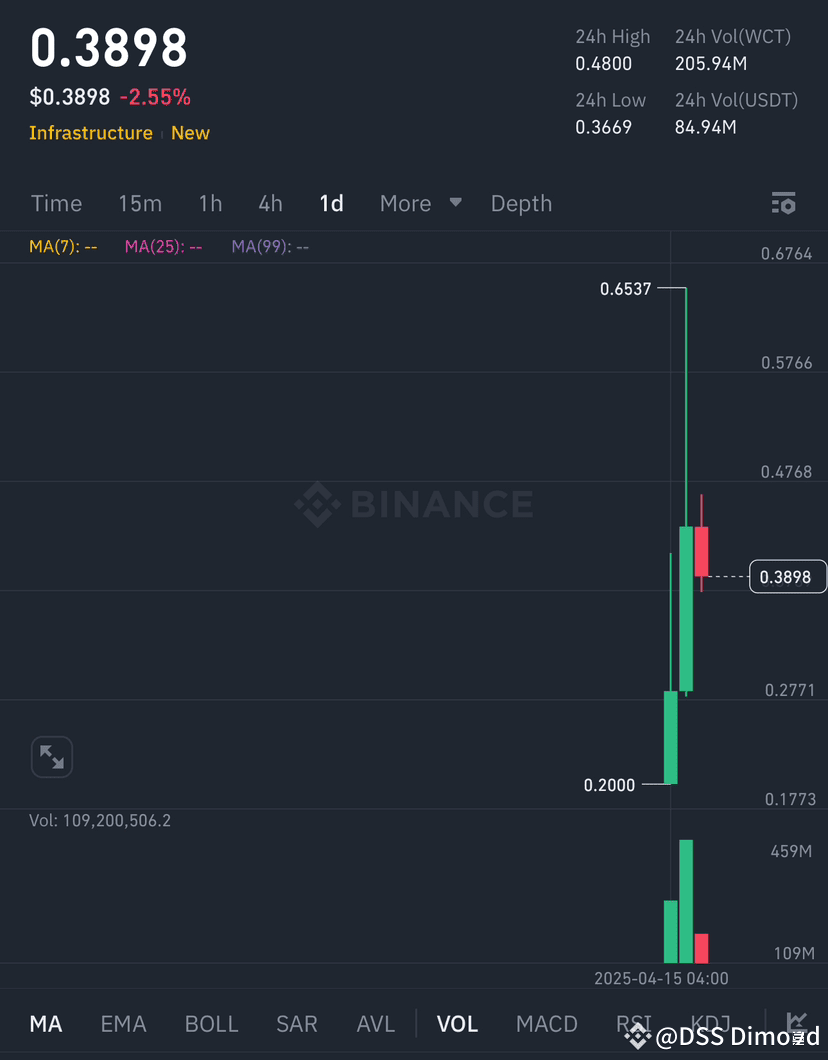828x1060 pixels.
Task: Open the Depth view
Action: [x=521, y=203]
